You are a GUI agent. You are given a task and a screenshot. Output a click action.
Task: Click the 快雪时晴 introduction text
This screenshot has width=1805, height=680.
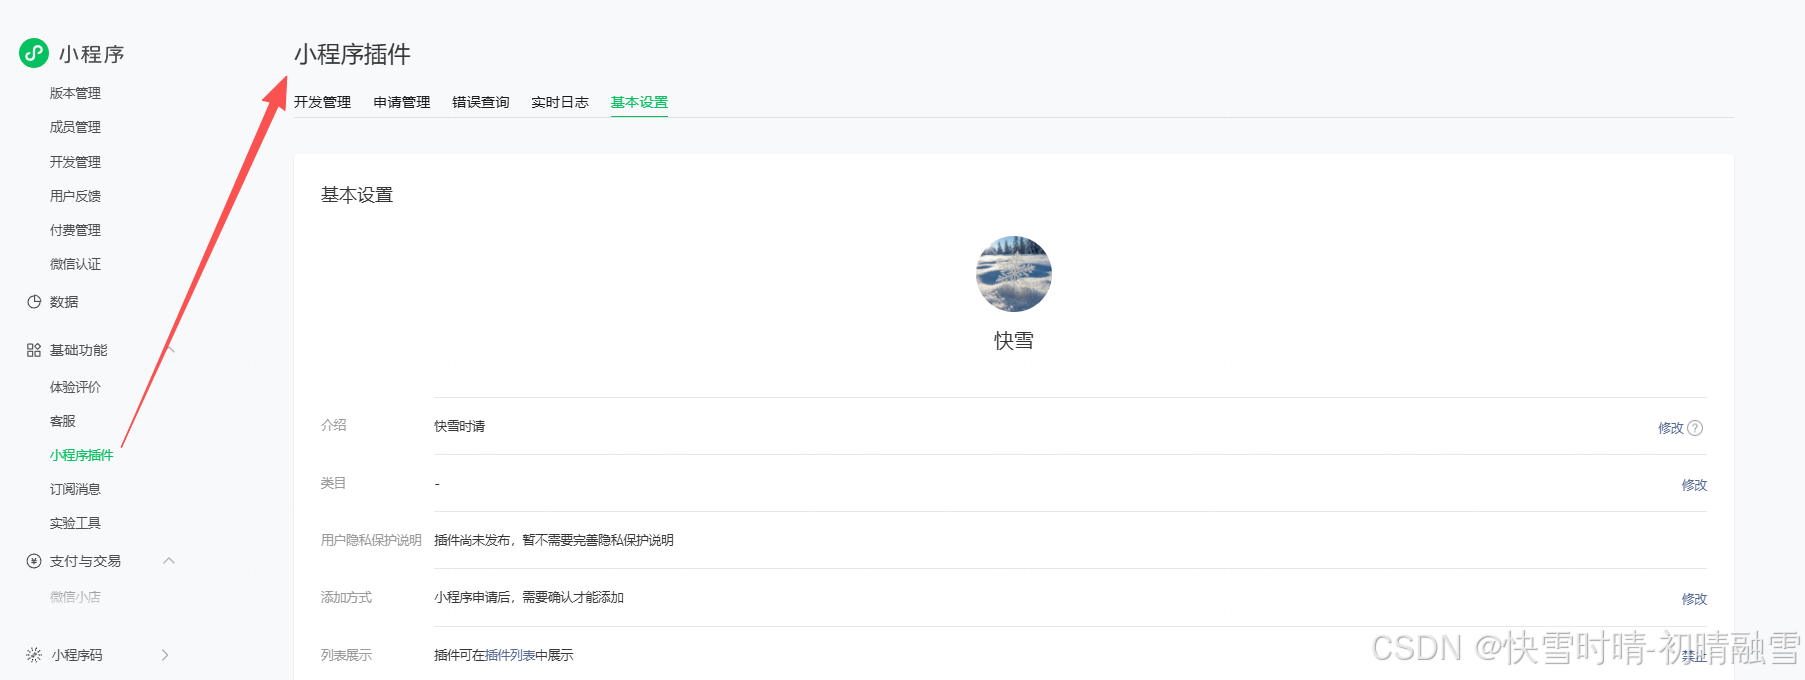point(459,426)
